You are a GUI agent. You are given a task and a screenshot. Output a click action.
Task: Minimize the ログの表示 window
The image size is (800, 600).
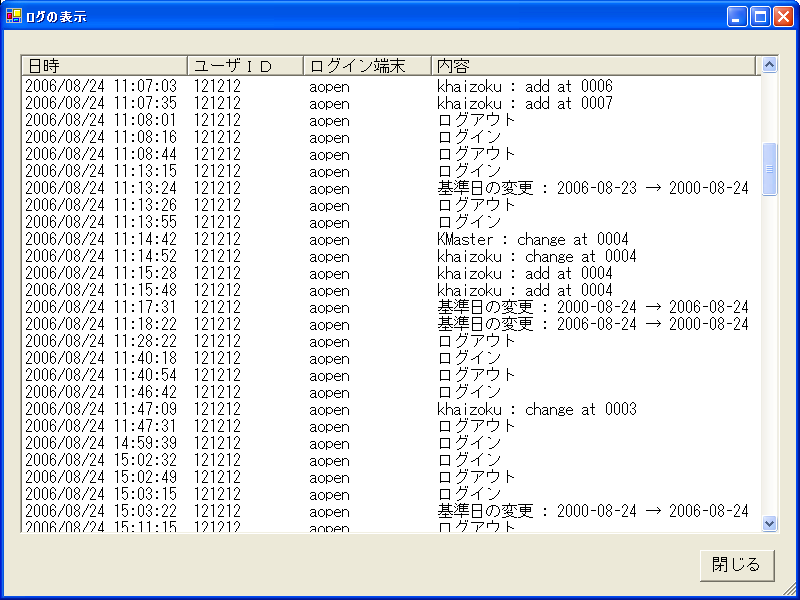[738, 16]
